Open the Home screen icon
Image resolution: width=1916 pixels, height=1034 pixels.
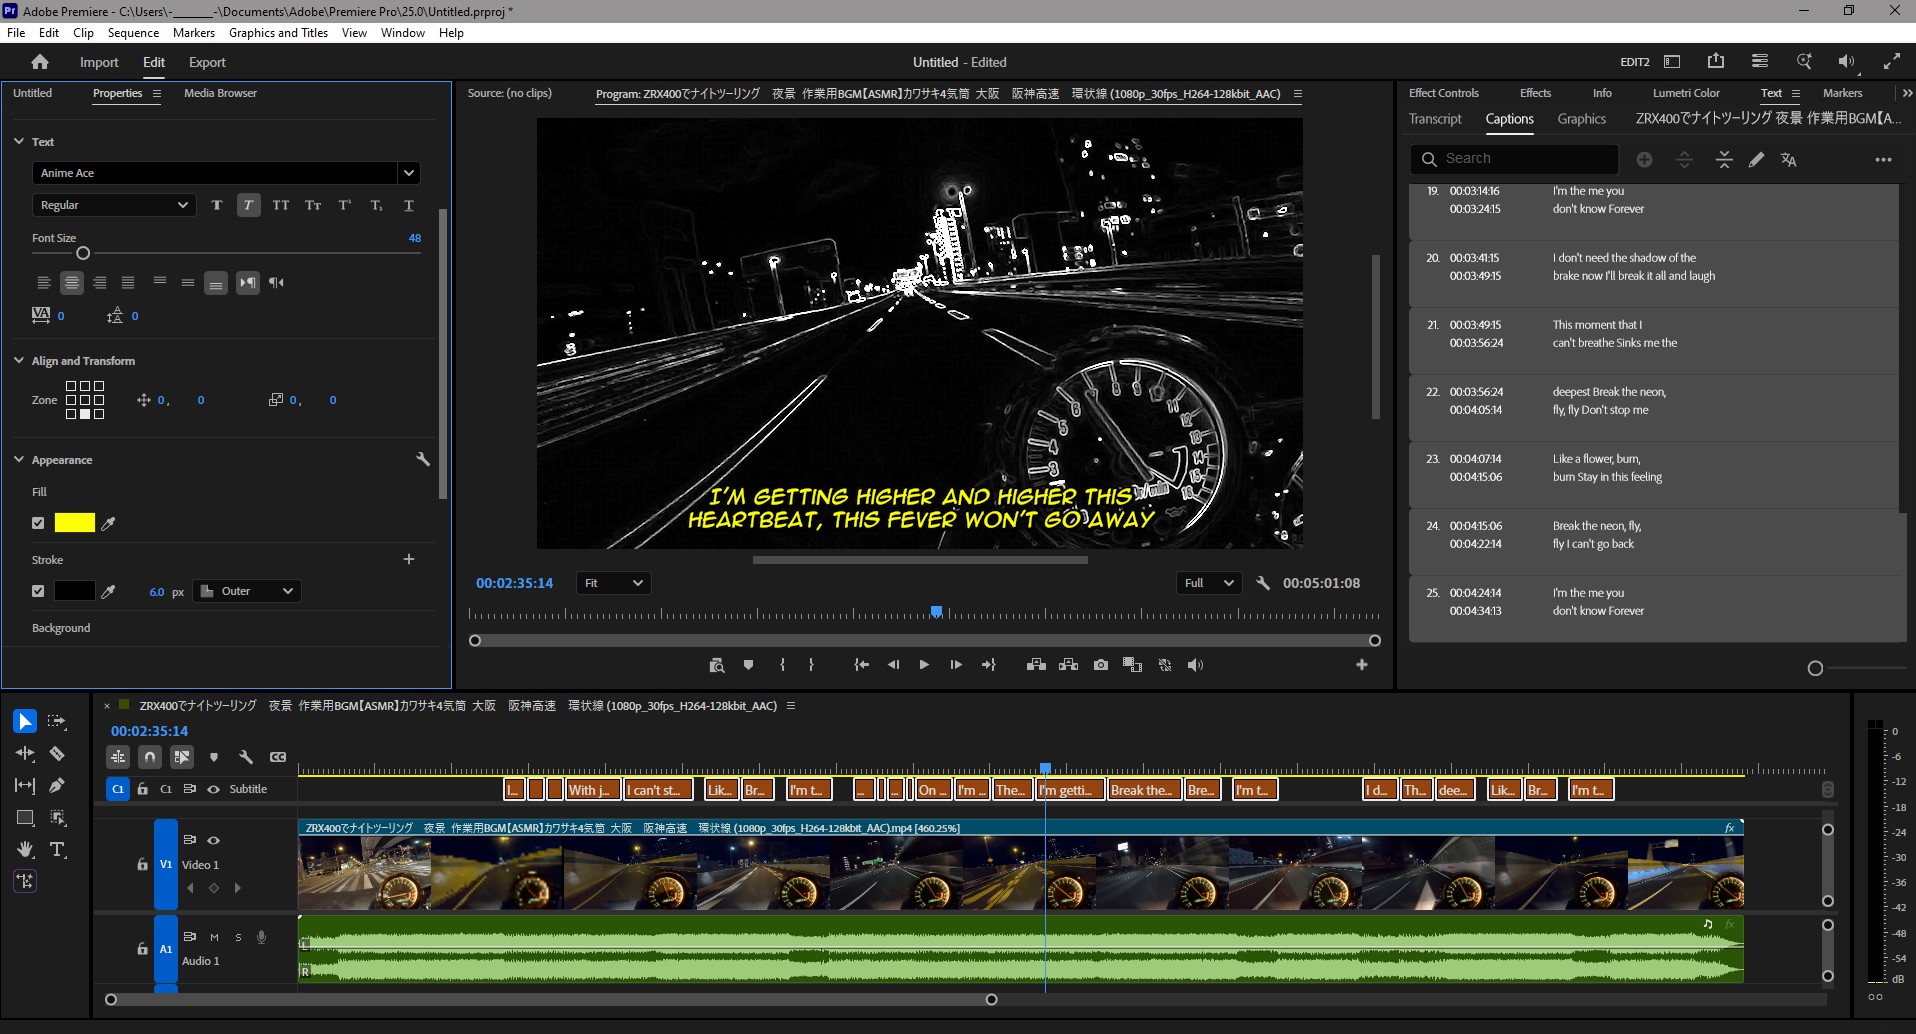point(40,62)
